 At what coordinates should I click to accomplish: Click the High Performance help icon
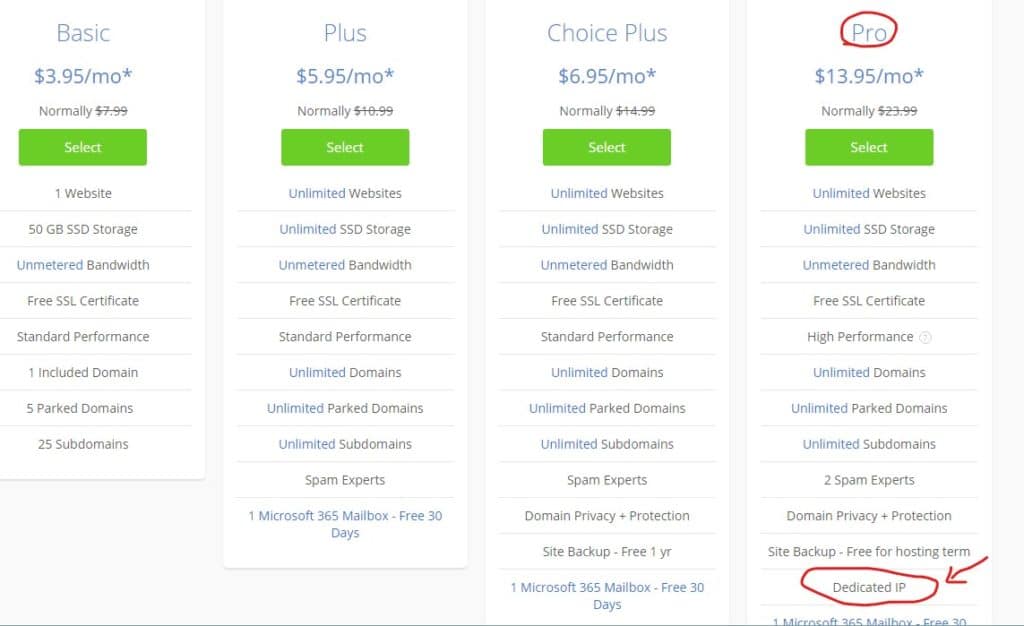(925, 337)
